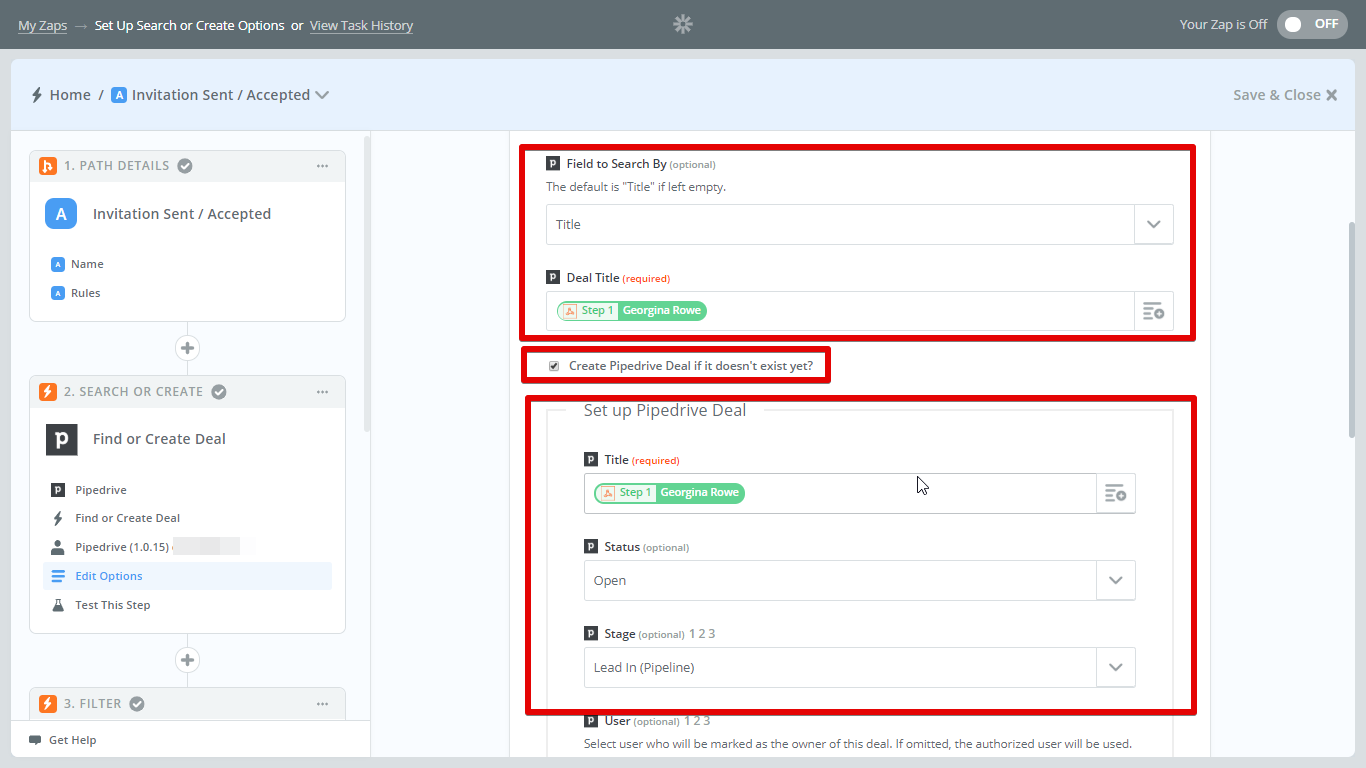Expand the Invitation Sent / Accepted path dropdown
This screenshot has height=768, width=1366.
[322, 95]
